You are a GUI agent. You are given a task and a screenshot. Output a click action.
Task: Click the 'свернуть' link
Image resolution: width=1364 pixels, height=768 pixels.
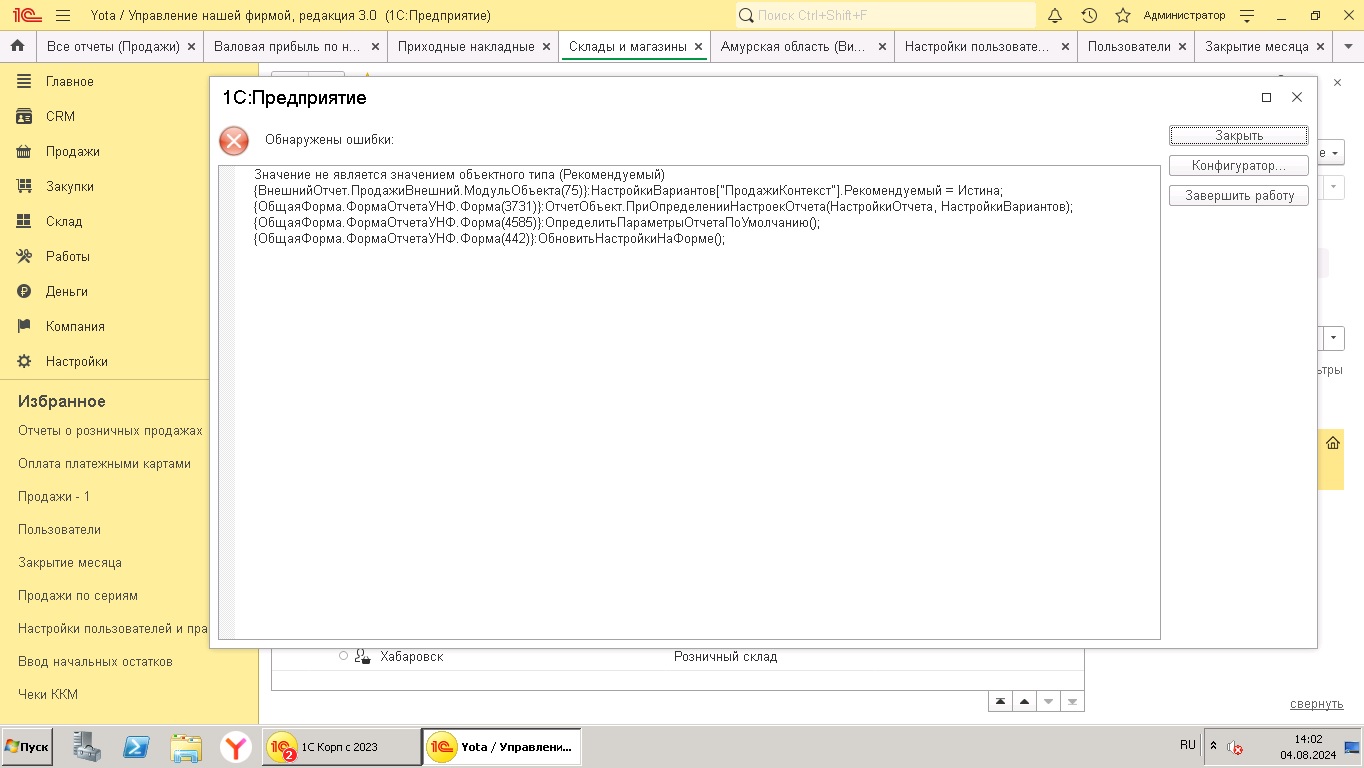point(1317,704)
